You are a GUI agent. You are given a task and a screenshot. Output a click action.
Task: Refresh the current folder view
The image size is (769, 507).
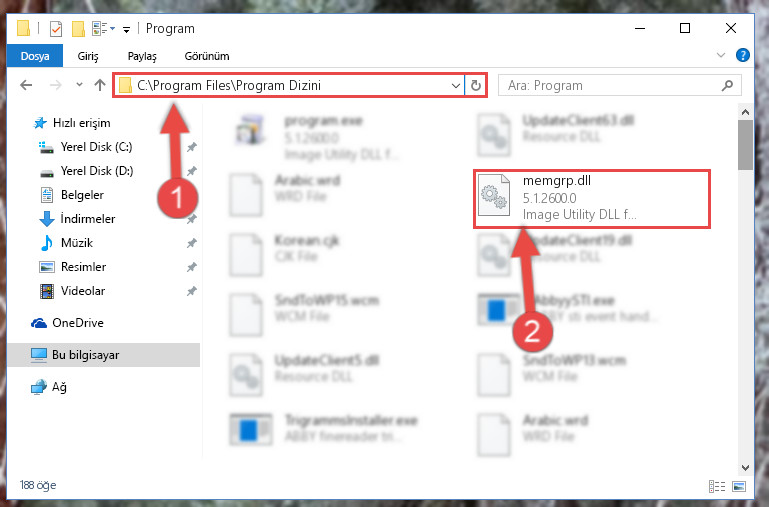[x=476, y=85]
